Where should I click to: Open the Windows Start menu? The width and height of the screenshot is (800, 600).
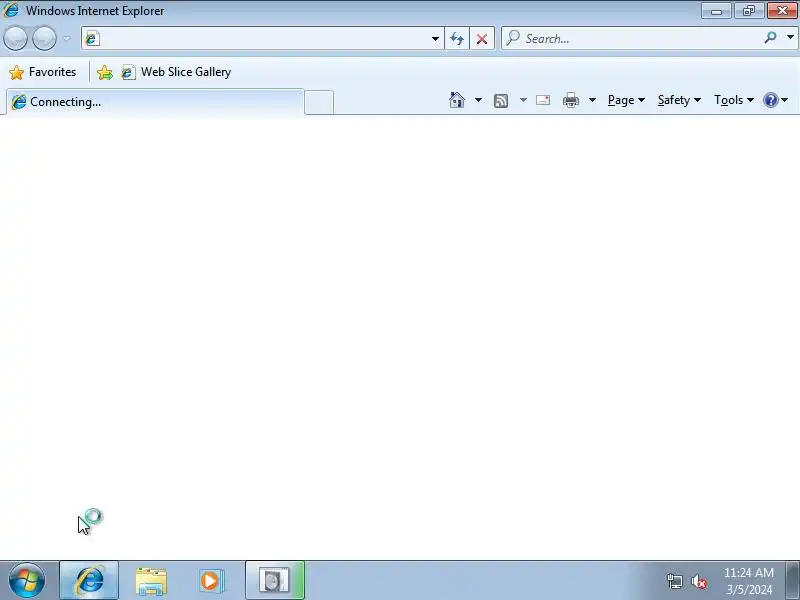(x=27, y=581)
